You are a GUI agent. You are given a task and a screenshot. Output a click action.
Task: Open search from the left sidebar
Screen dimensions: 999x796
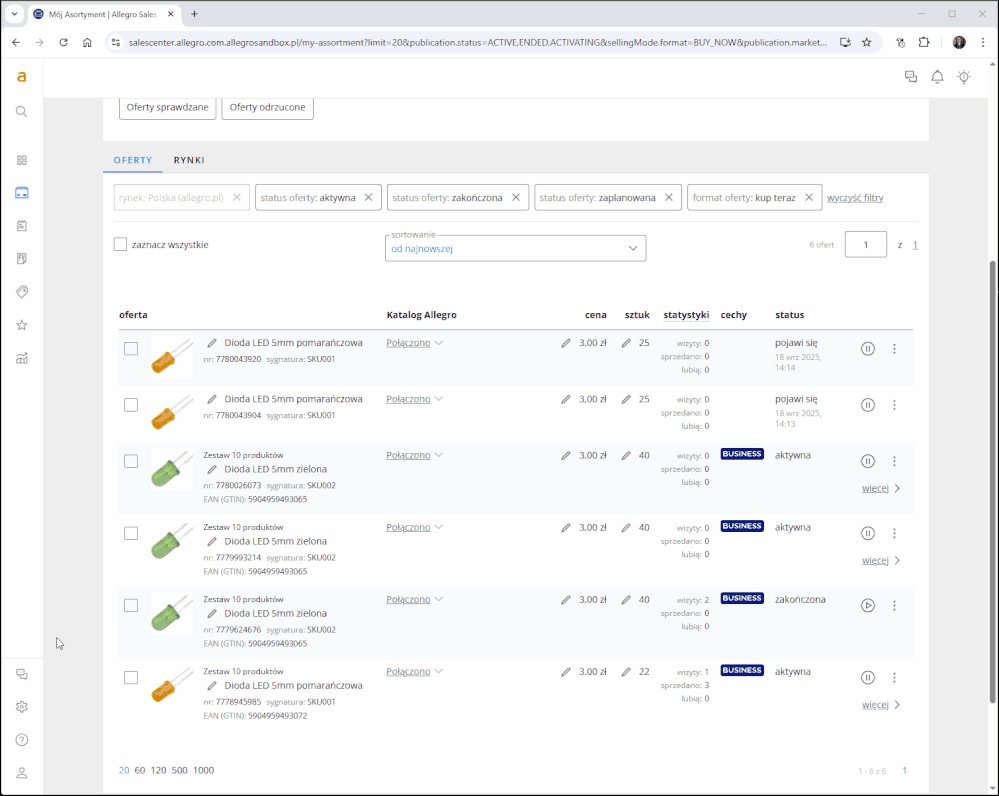(22, 112)
